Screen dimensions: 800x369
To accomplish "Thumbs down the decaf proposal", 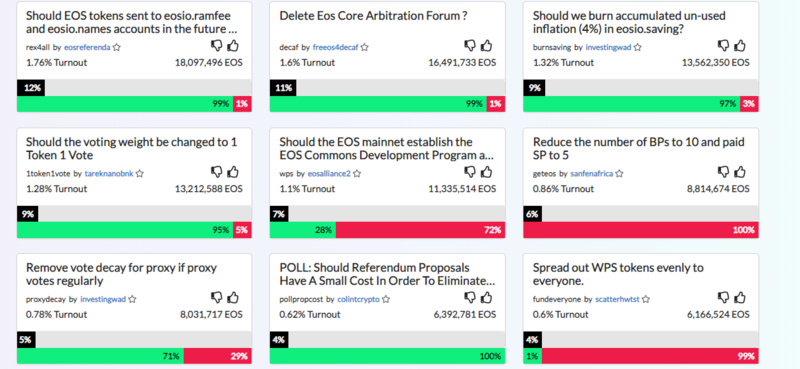I will [470, 46].
